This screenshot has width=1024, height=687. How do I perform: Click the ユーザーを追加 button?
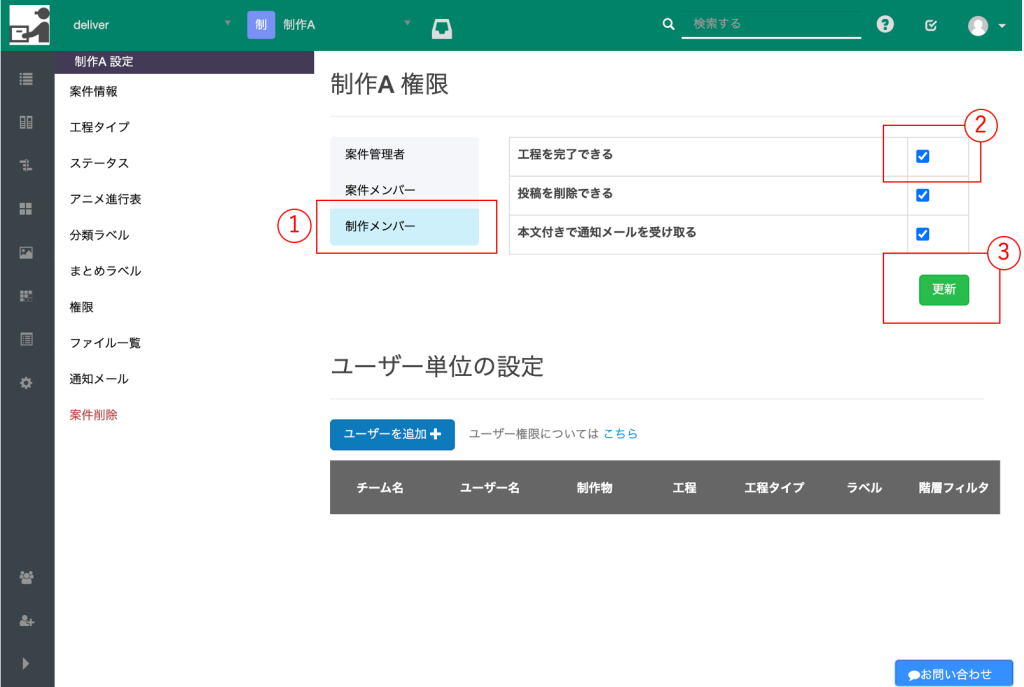(392, 434)
